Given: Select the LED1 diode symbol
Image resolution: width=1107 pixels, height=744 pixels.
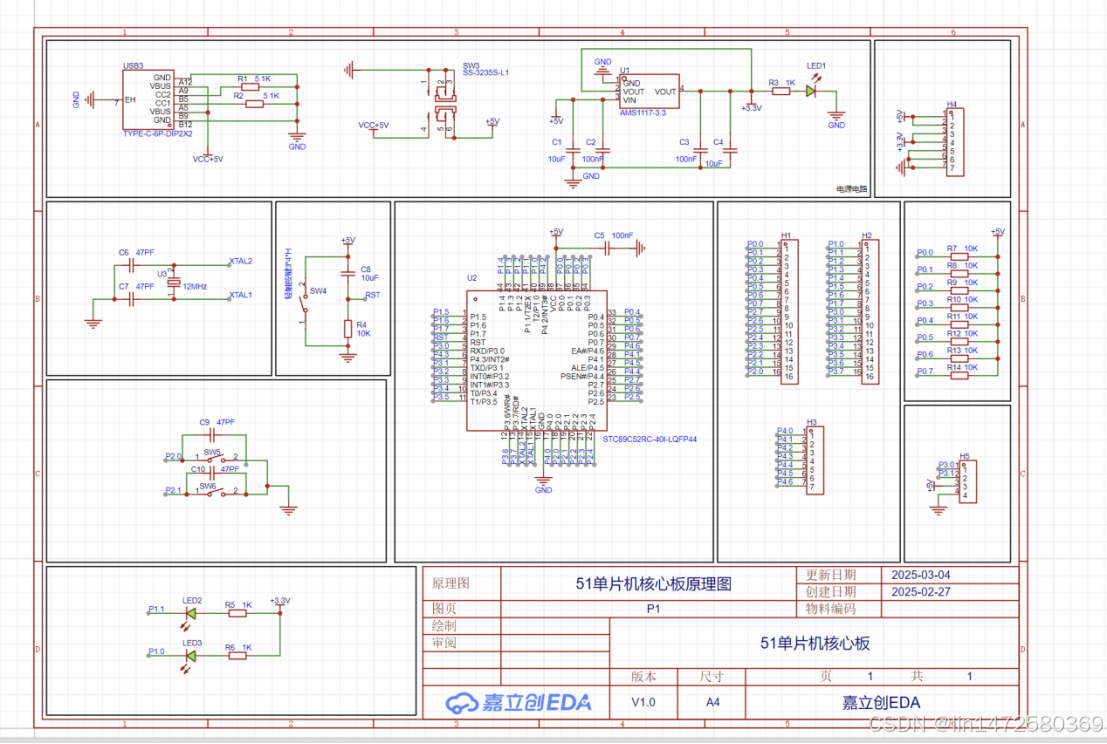Looking at the screenshot, I should click(811, 91).
